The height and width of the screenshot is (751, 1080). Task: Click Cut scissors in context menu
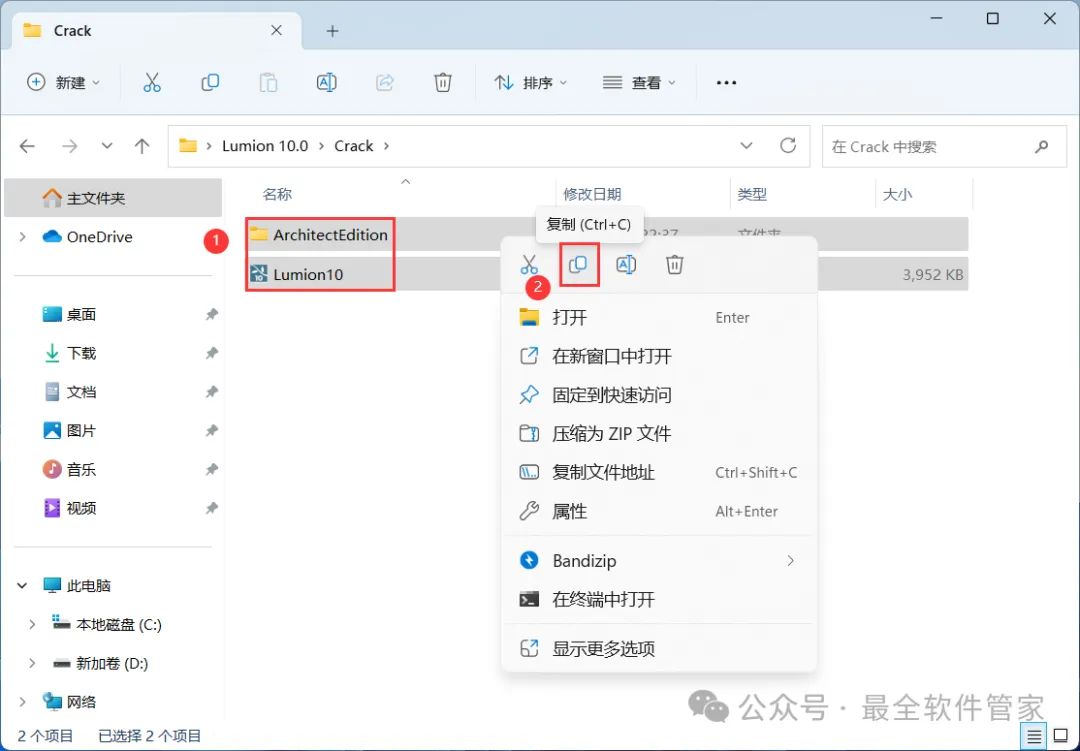coord(529,265)
